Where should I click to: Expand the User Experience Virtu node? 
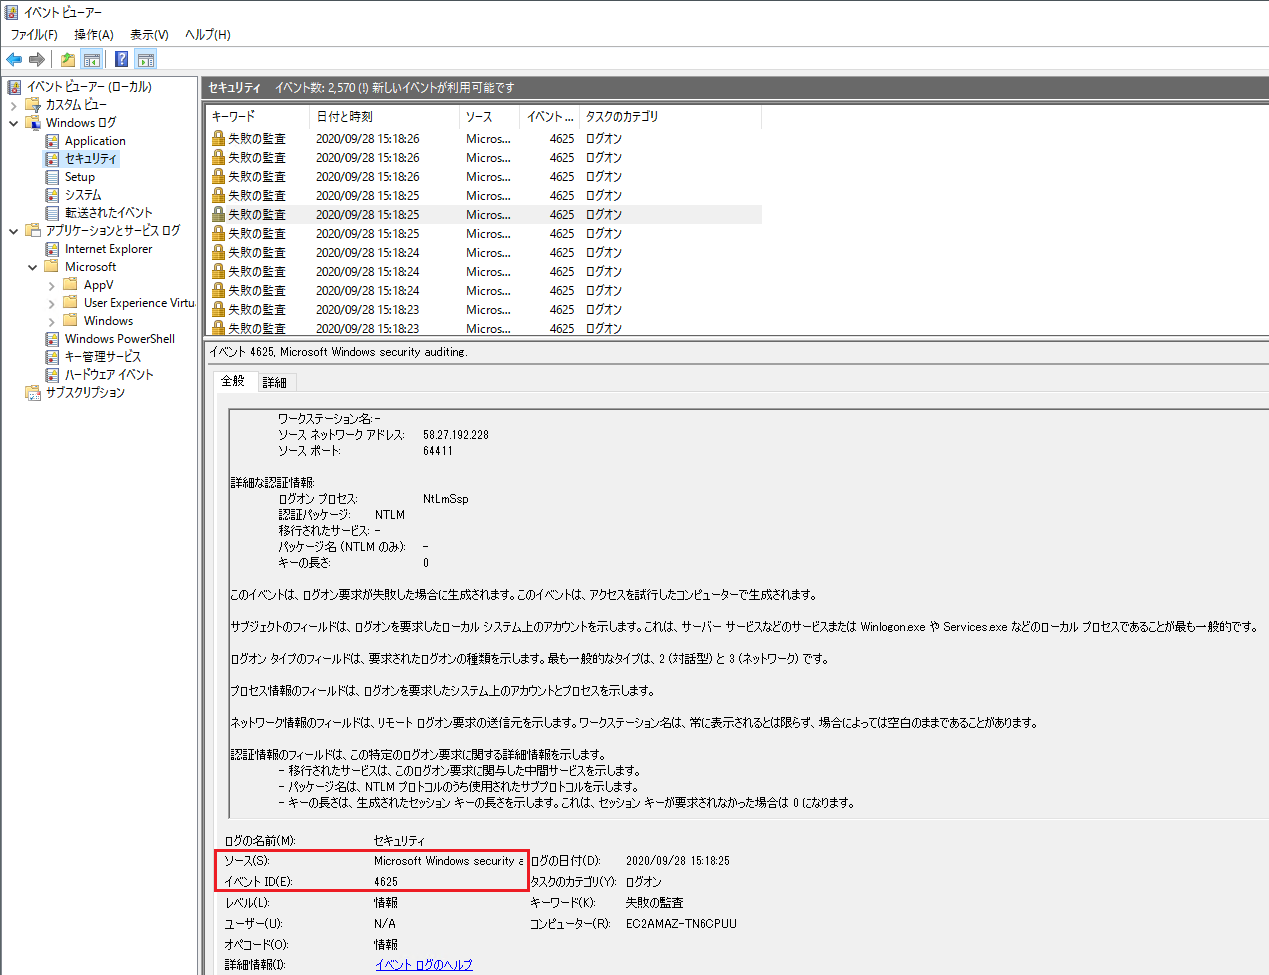[51, 303]
